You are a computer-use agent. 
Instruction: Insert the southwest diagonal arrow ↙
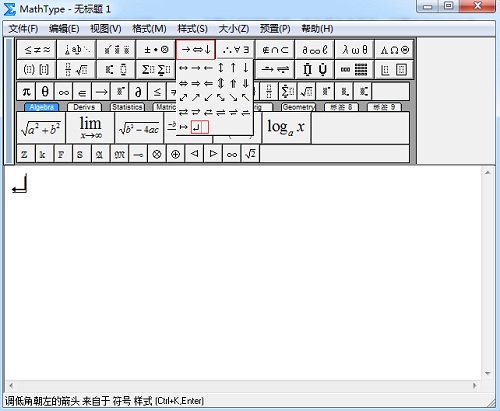pos(208,97)
